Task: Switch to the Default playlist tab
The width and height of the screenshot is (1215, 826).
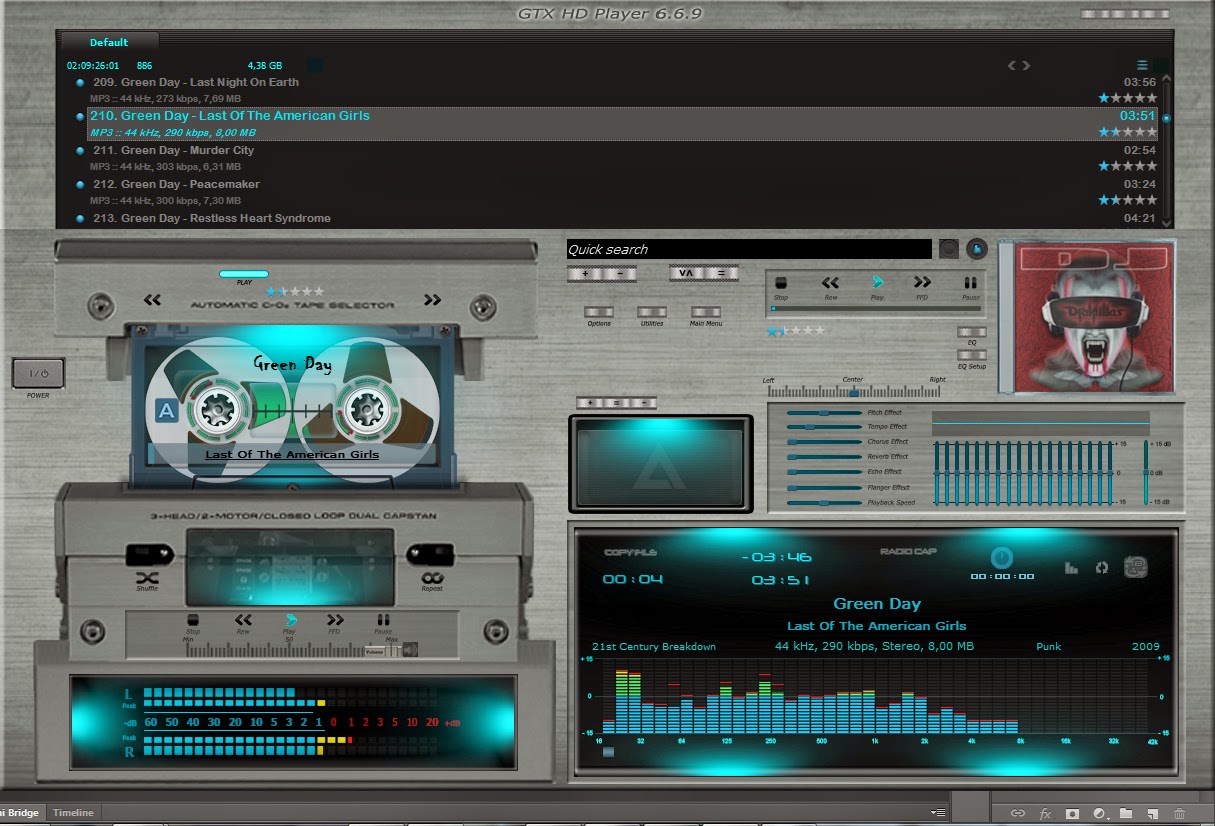Action: (x=109, y=42)
